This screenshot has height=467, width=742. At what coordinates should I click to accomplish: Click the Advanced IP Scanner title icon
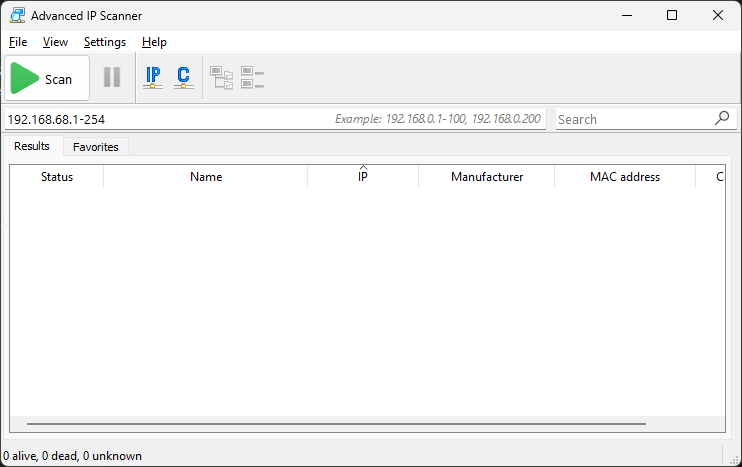pyautogui.click(x=16, y=16)
